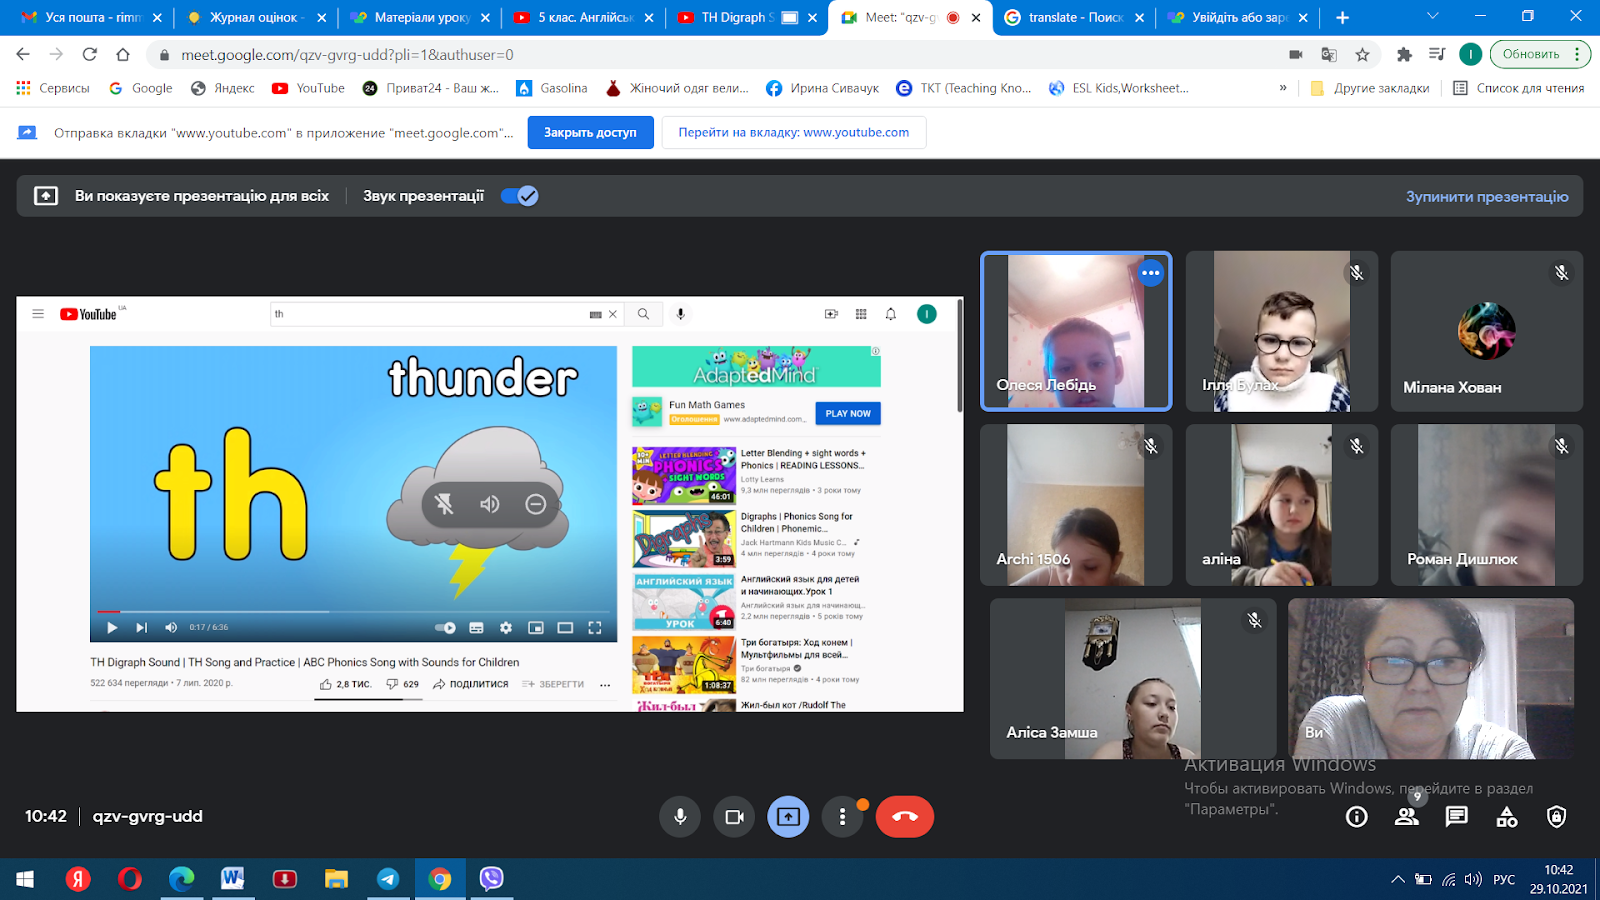Image resolution: width=1600 pixels, height=900 pixels.
Task: Click Обновить Chrome update button
Action: pos(1530,54)
